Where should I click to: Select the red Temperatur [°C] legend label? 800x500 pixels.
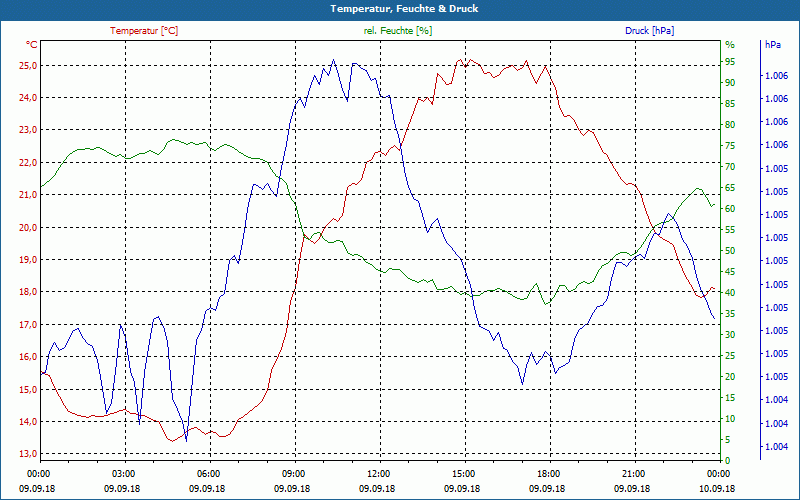pos(144,31)
